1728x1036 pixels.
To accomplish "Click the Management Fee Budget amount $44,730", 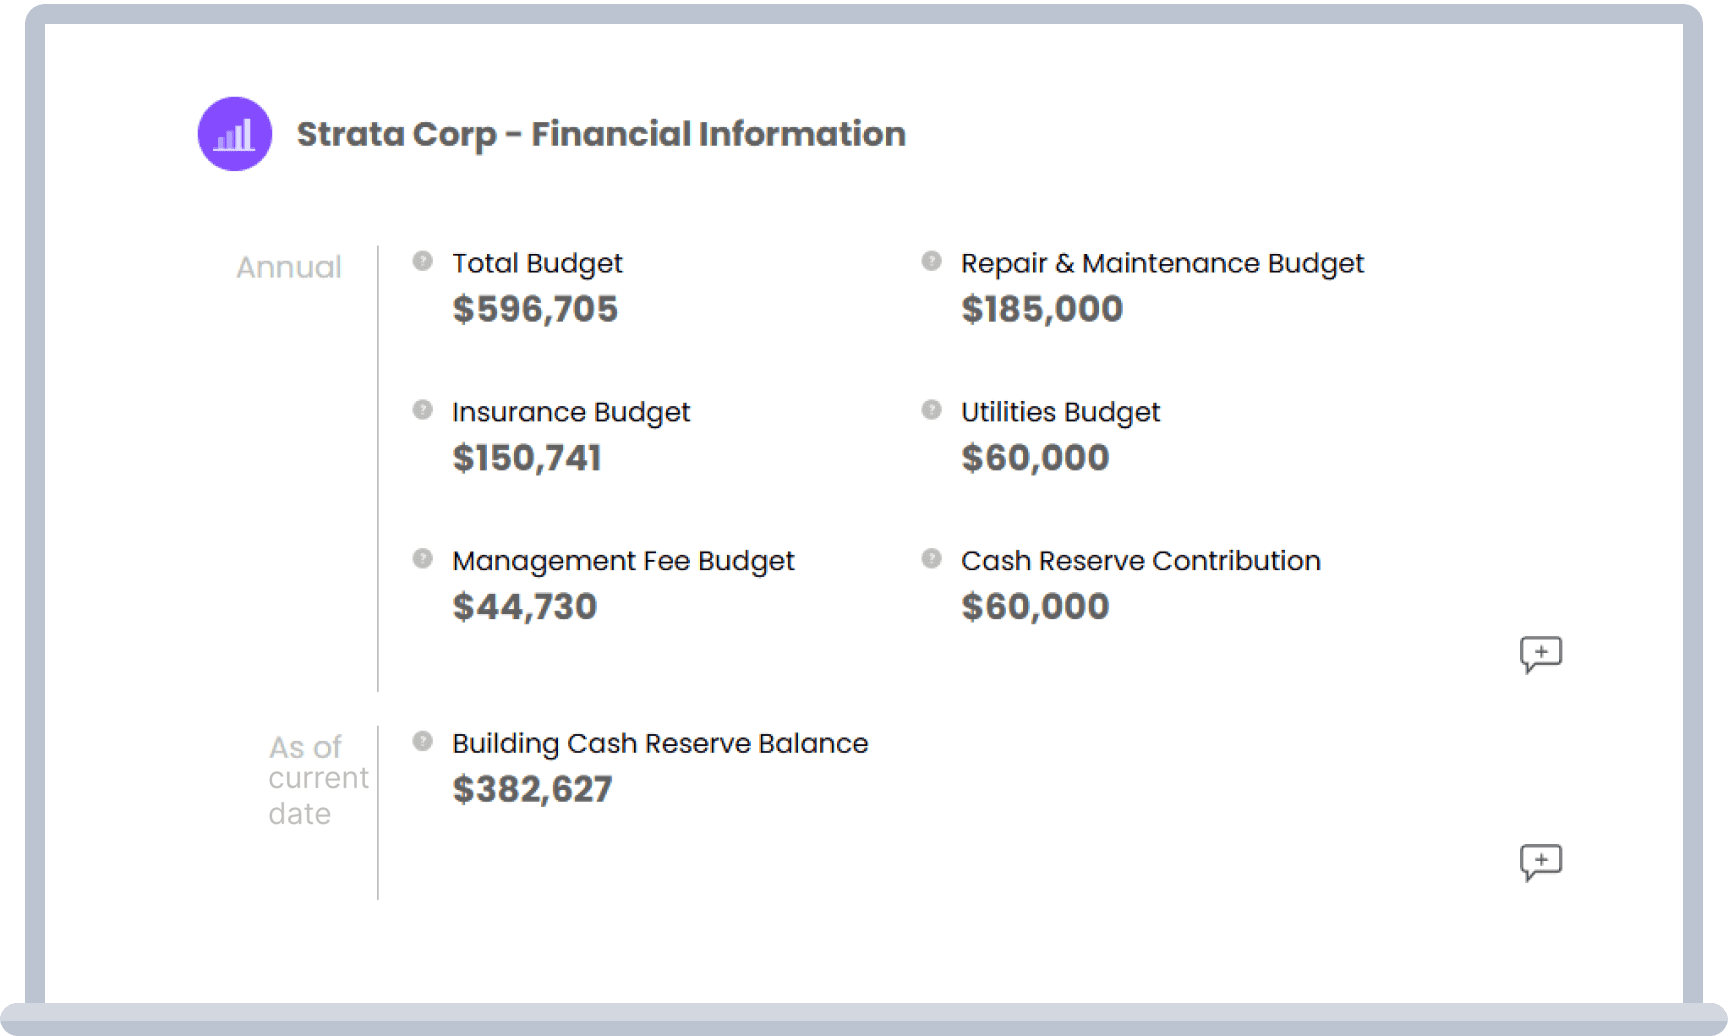I will coord(524,606).
